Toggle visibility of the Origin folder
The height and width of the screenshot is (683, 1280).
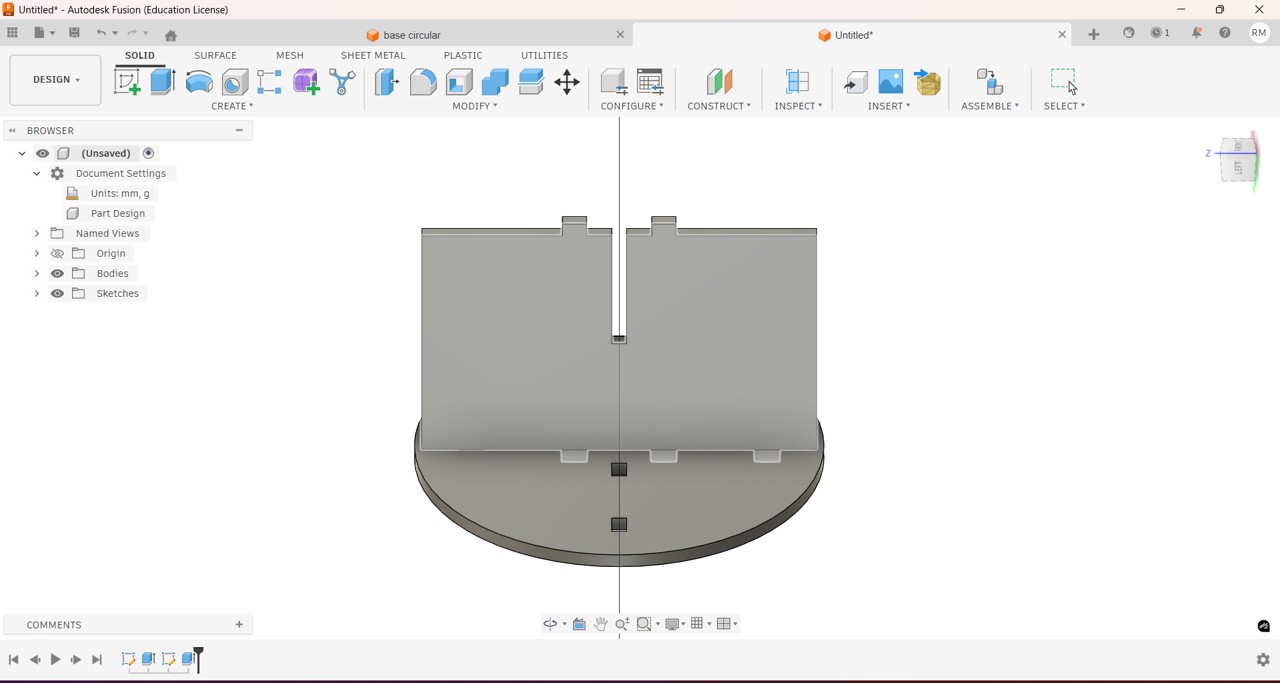(x=58, y=254)
